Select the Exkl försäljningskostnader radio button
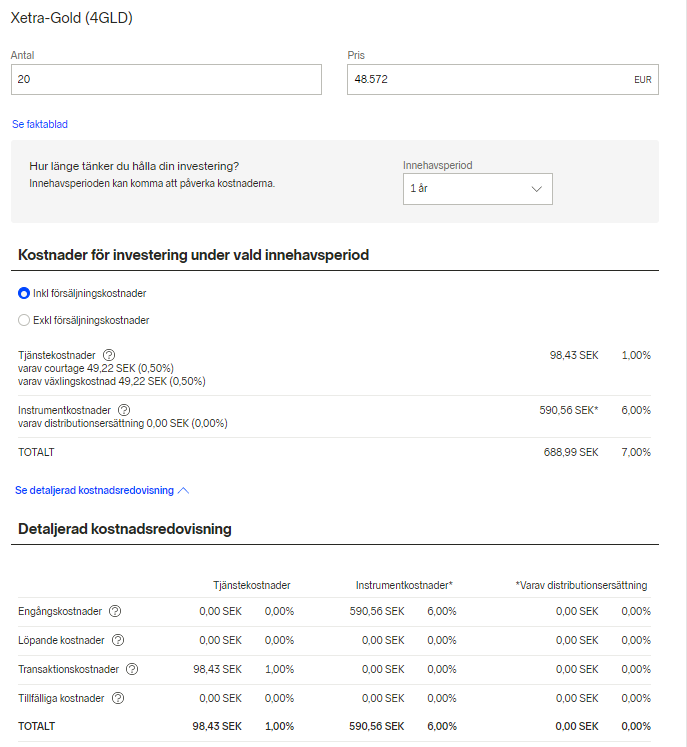687x747 pixels. point(24,320)
